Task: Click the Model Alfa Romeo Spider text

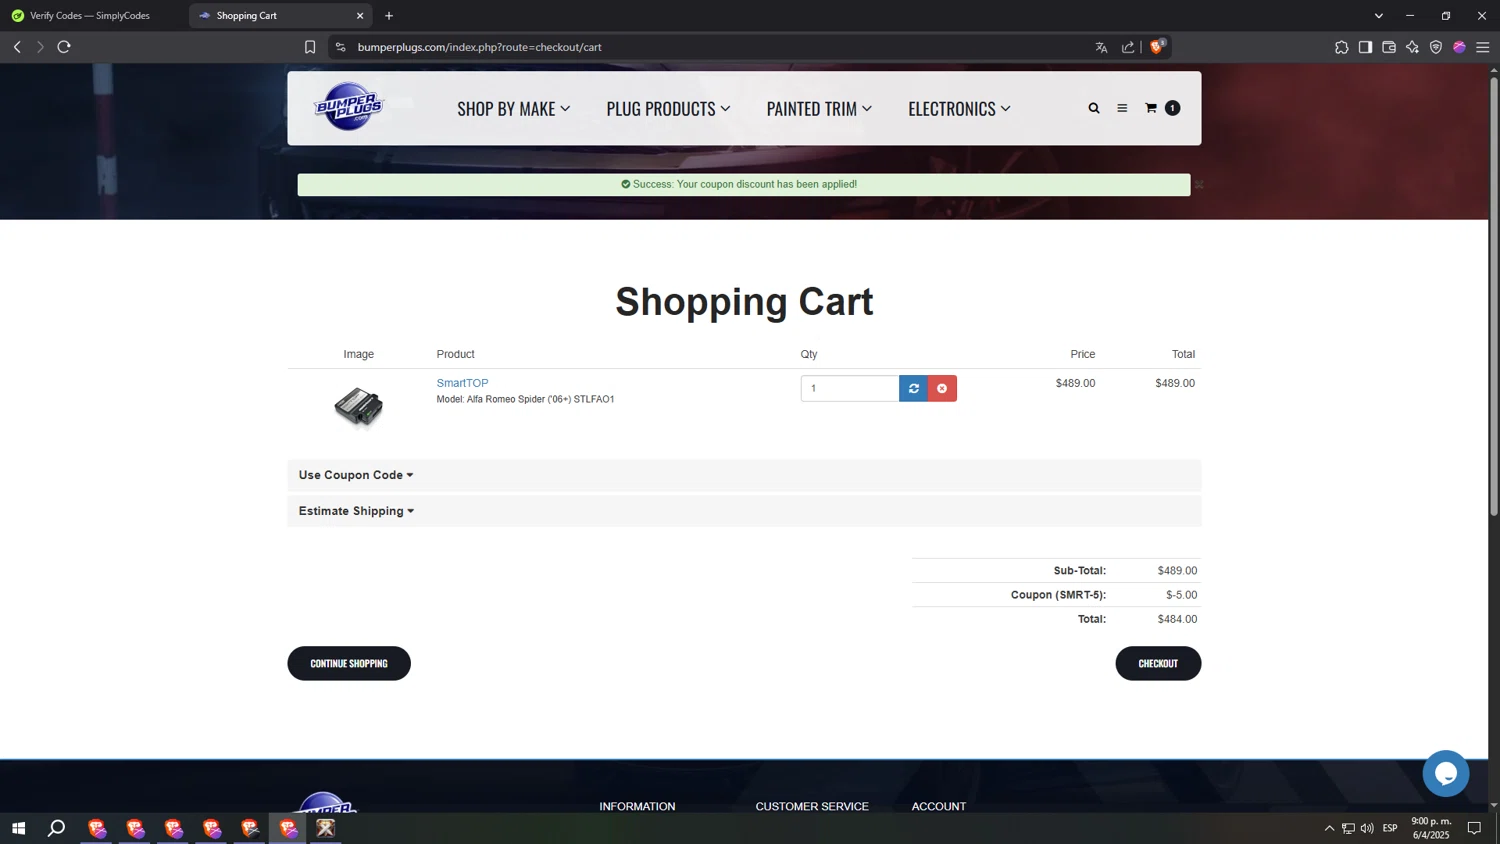Action: (x=525, y=399)
